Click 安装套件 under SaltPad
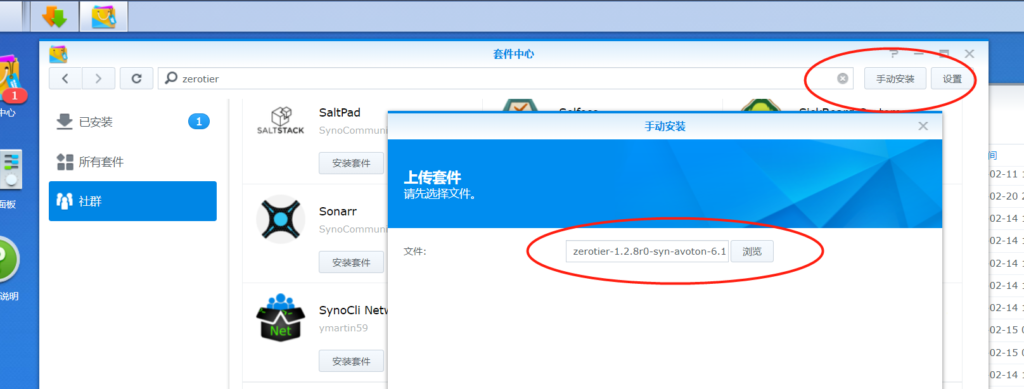The width and height of the screenshot is (1024, 389). [x=351, y=163]
